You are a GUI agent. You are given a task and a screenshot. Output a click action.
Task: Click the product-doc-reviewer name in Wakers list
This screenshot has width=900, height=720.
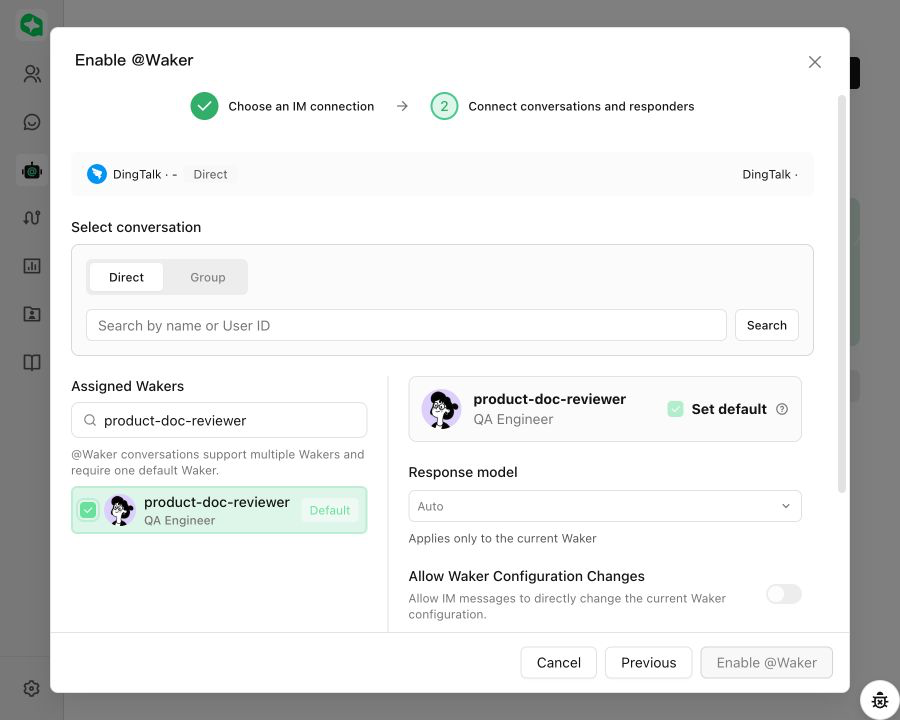[217, 502]
